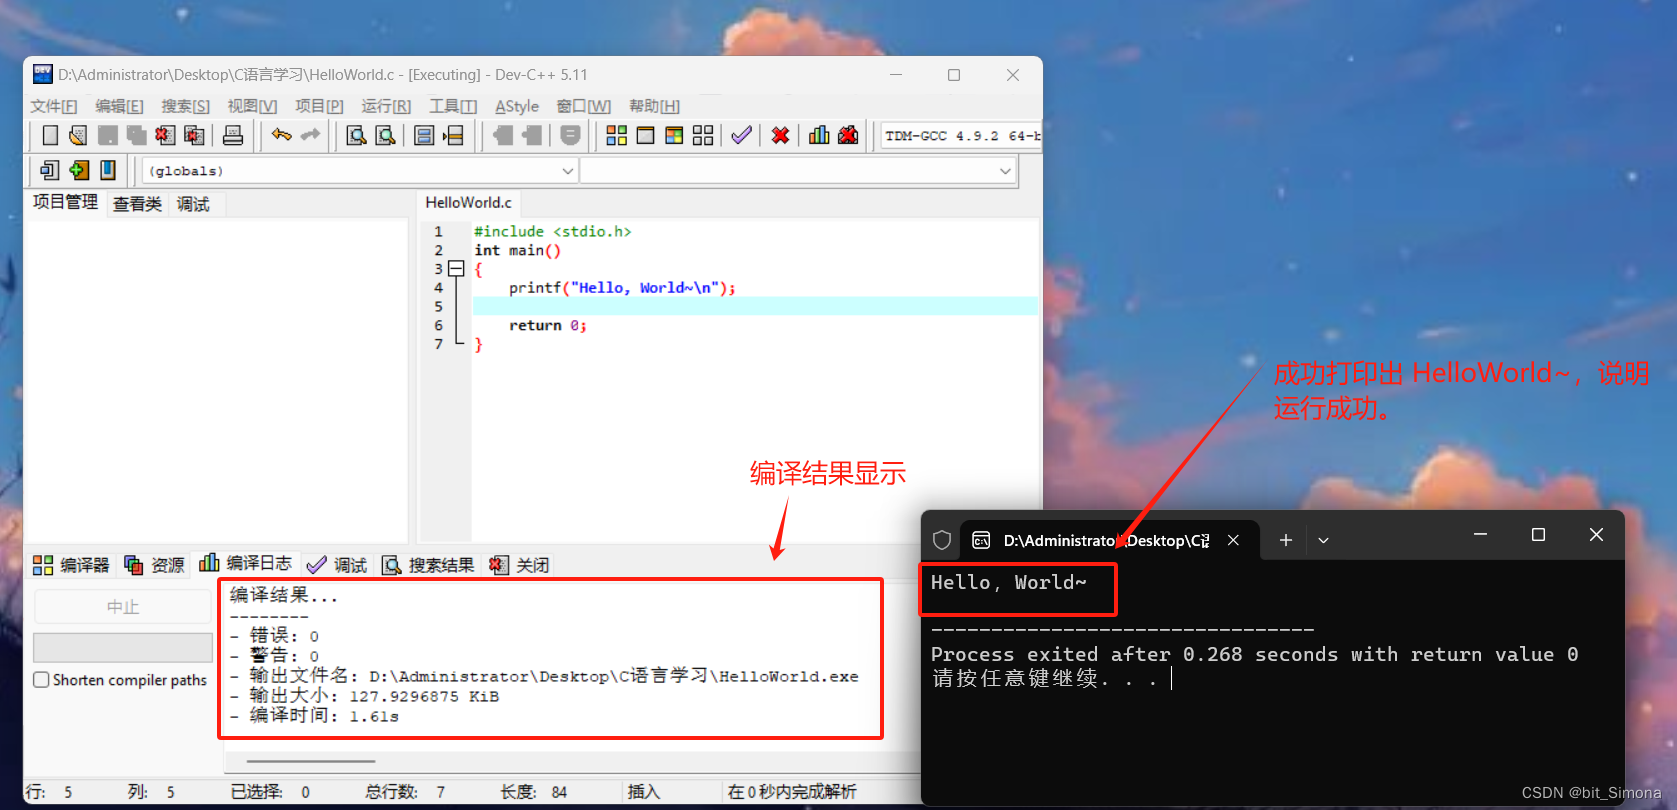Click the Goto Line toolbar icon

click(x=453, y=135)
